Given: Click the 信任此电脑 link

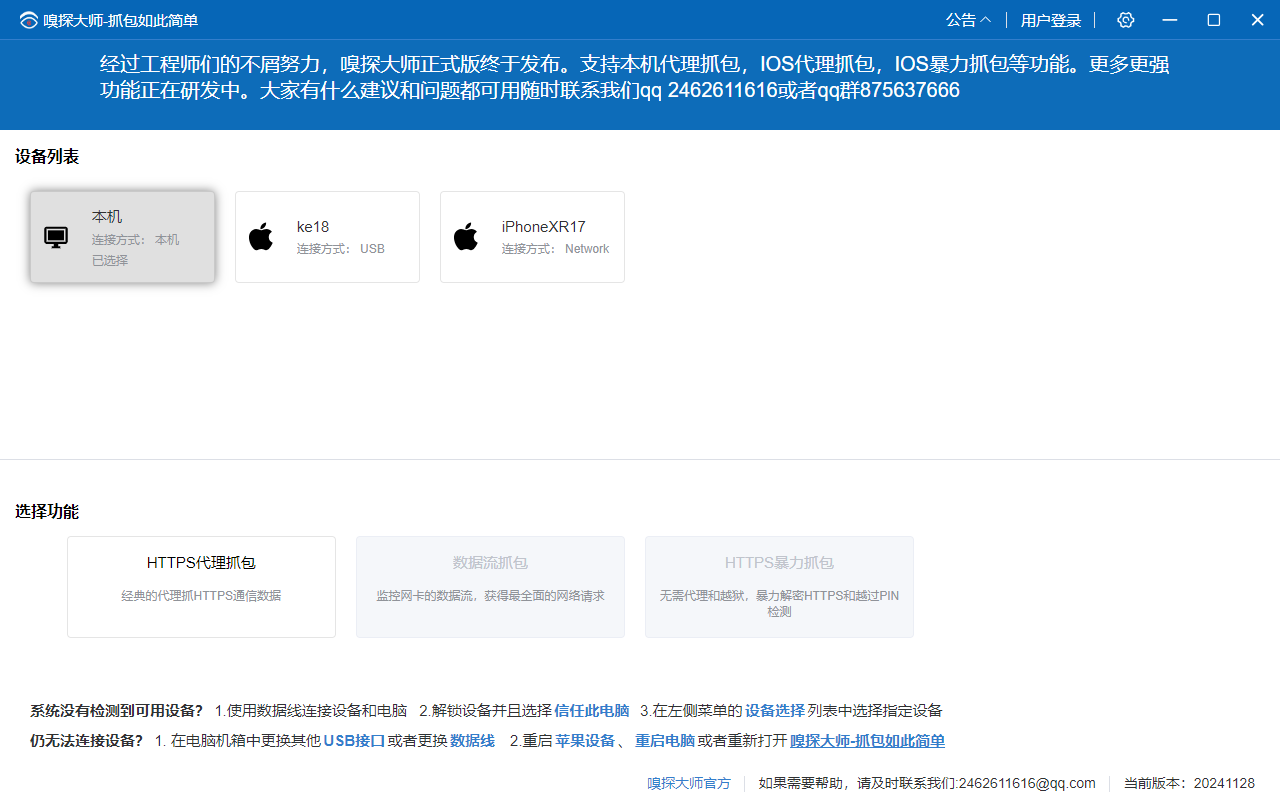Looking at the screenshot, I should [x=592, y=711].
